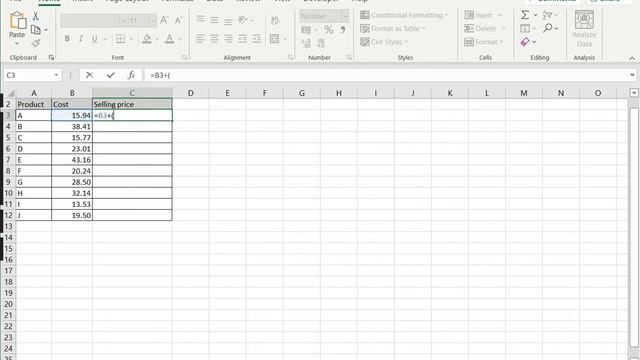Click the Orientation text angle icon
Image resolution: width=640 pixels, height=360 pixels.
point(243,19)
